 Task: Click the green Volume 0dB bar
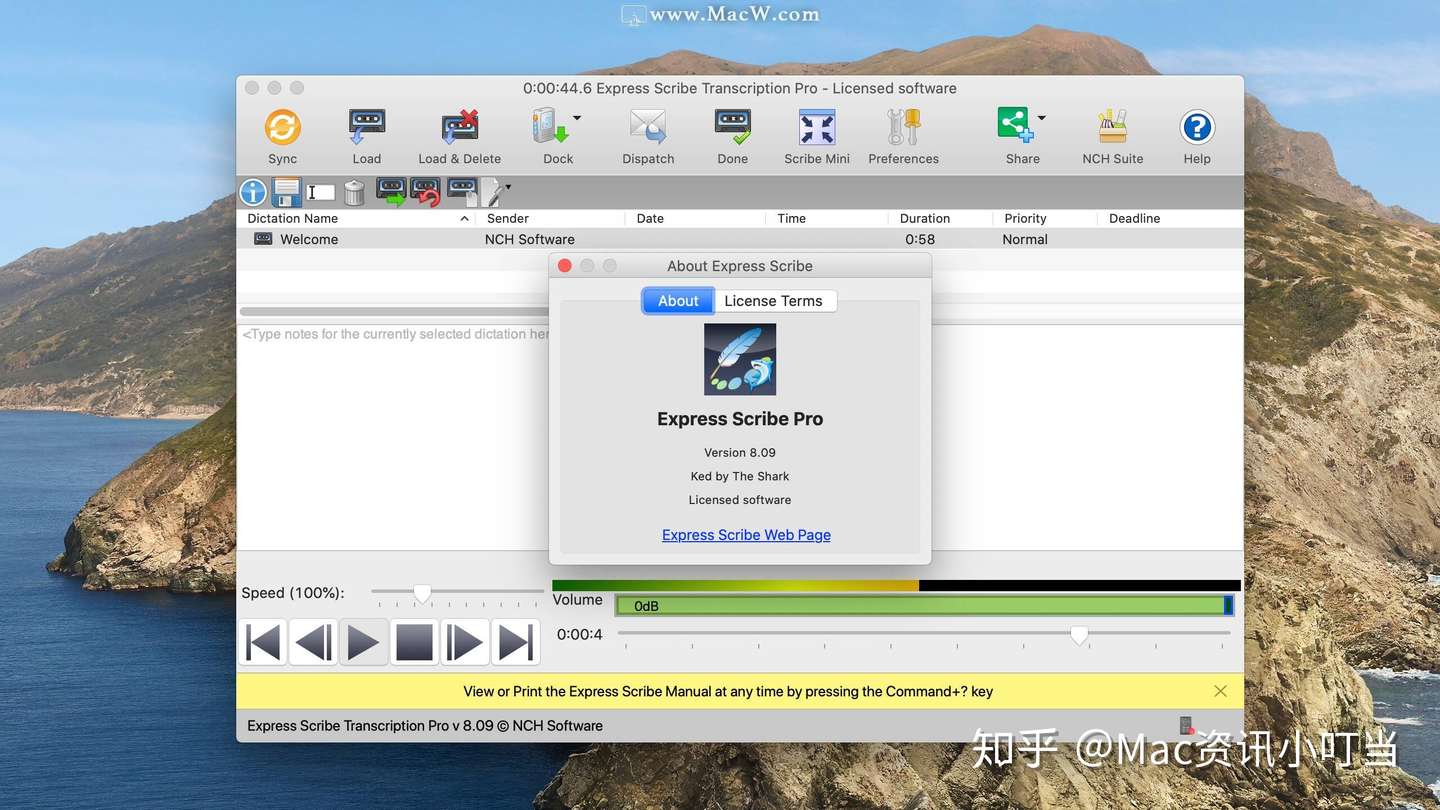pos(924,606)
